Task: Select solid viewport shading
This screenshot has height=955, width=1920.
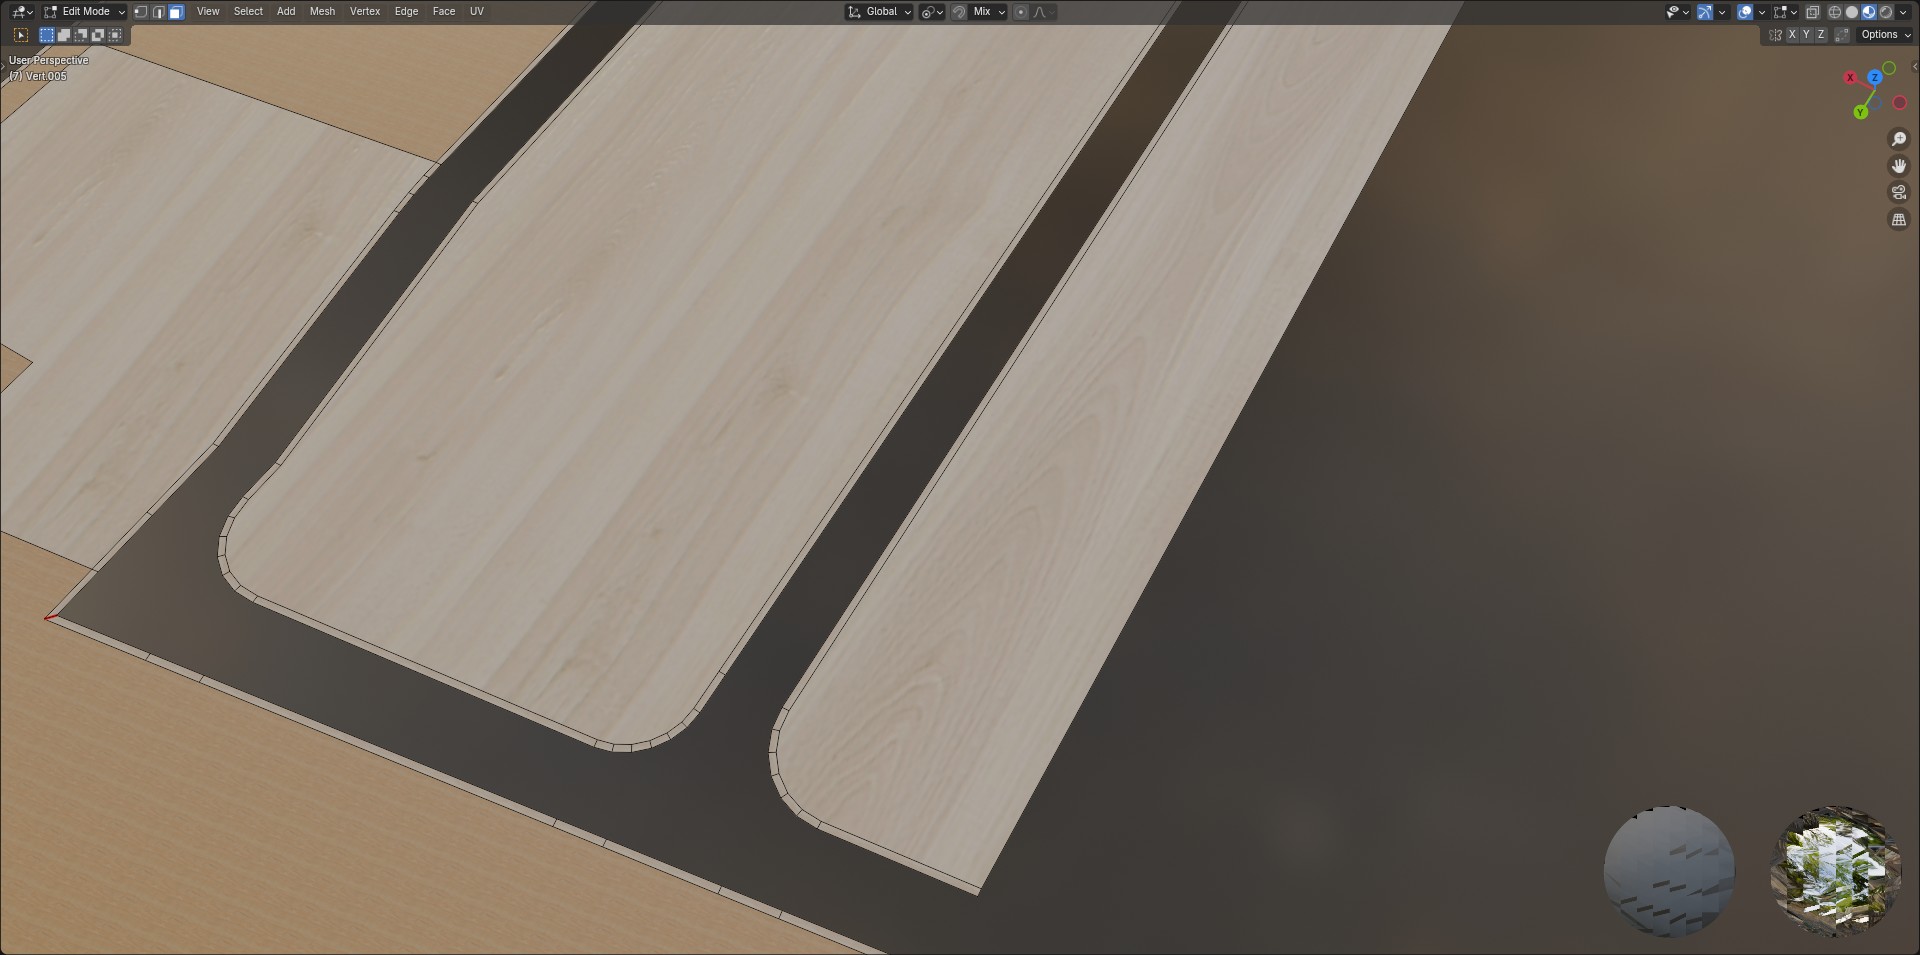Action: pyautogui.click(x=1852, y=12)
